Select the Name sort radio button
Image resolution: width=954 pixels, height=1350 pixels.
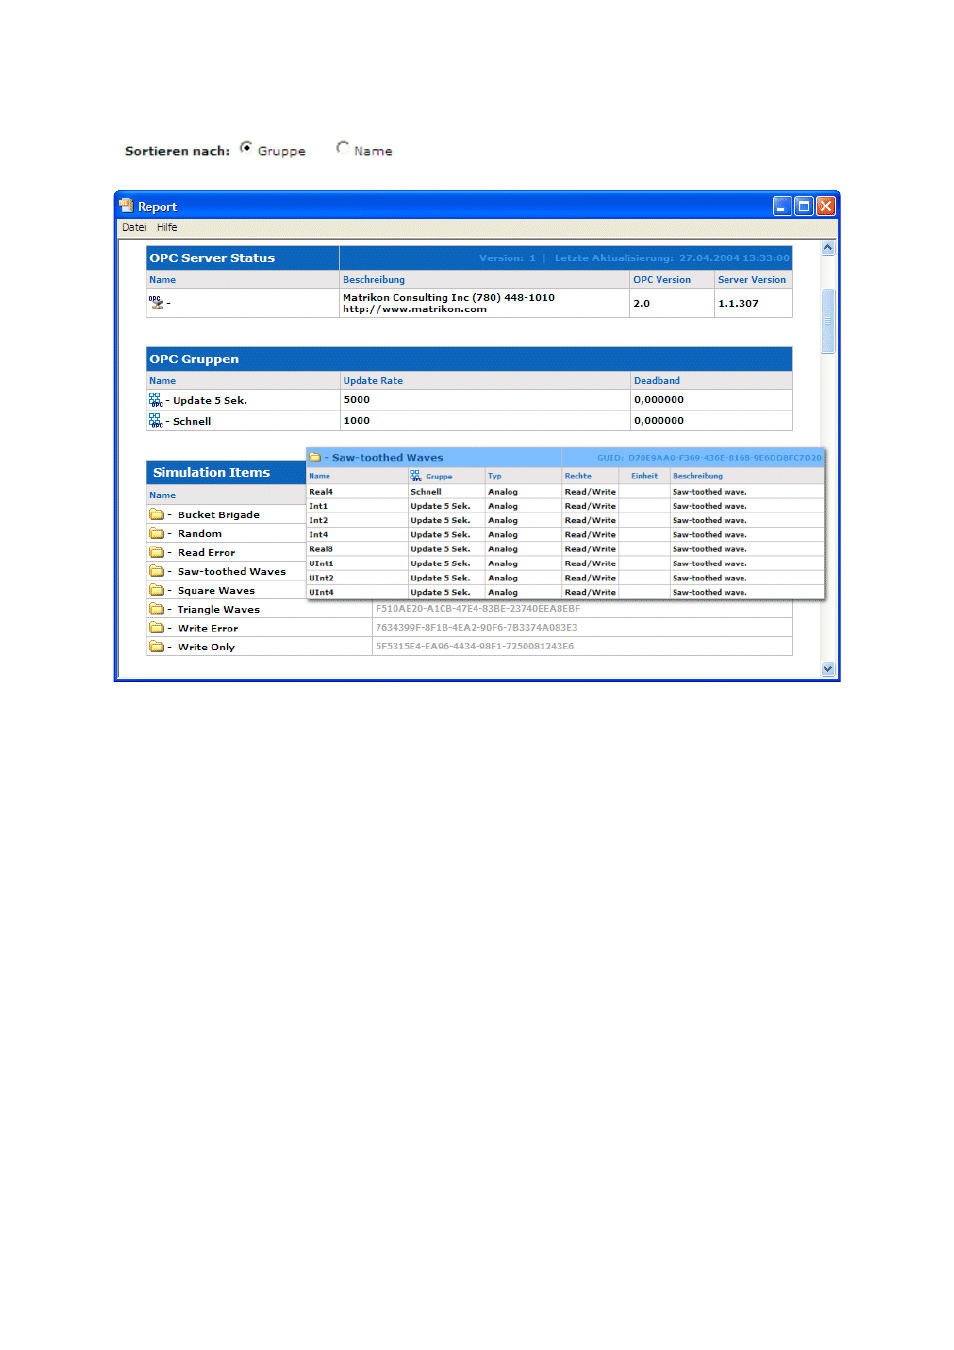click(x=342, y=148)
